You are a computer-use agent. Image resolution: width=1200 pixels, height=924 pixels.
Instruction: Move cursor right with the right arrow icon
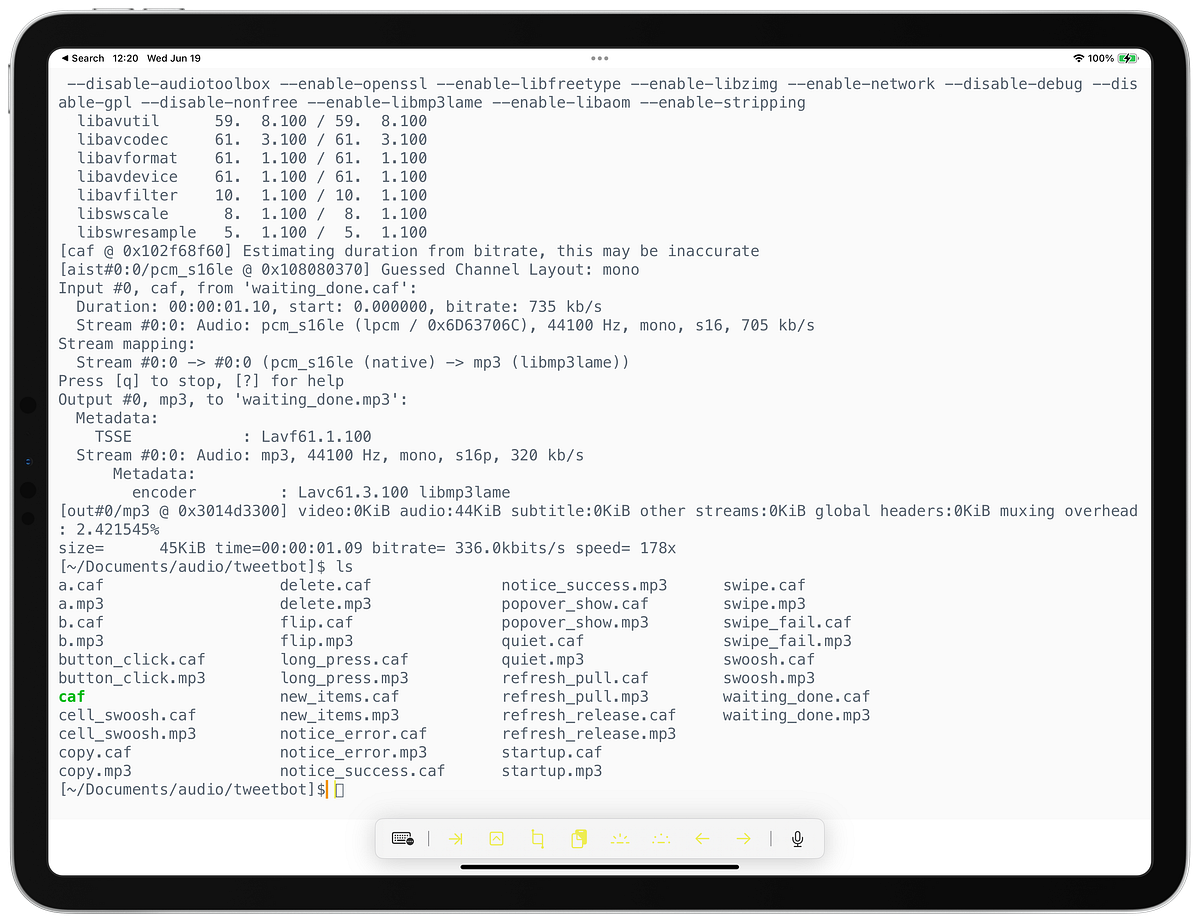[x=743, y=839]
